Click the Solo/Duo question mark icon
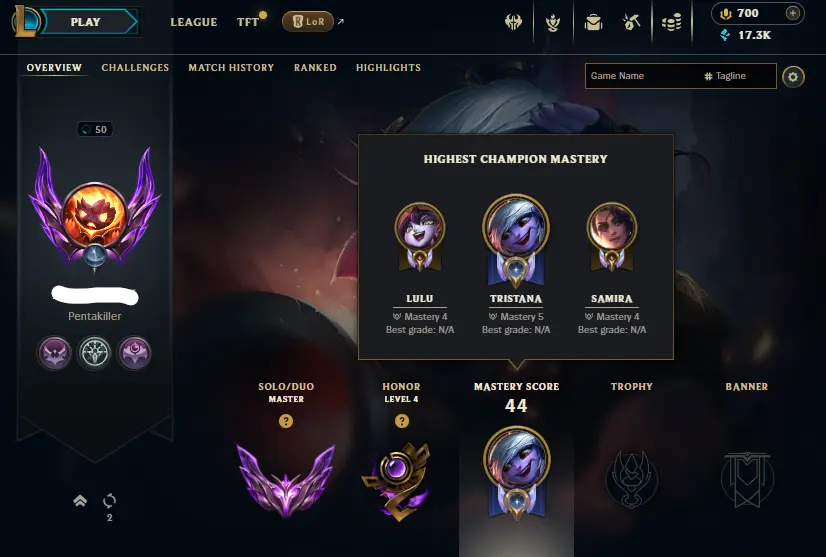 (286, 421)
